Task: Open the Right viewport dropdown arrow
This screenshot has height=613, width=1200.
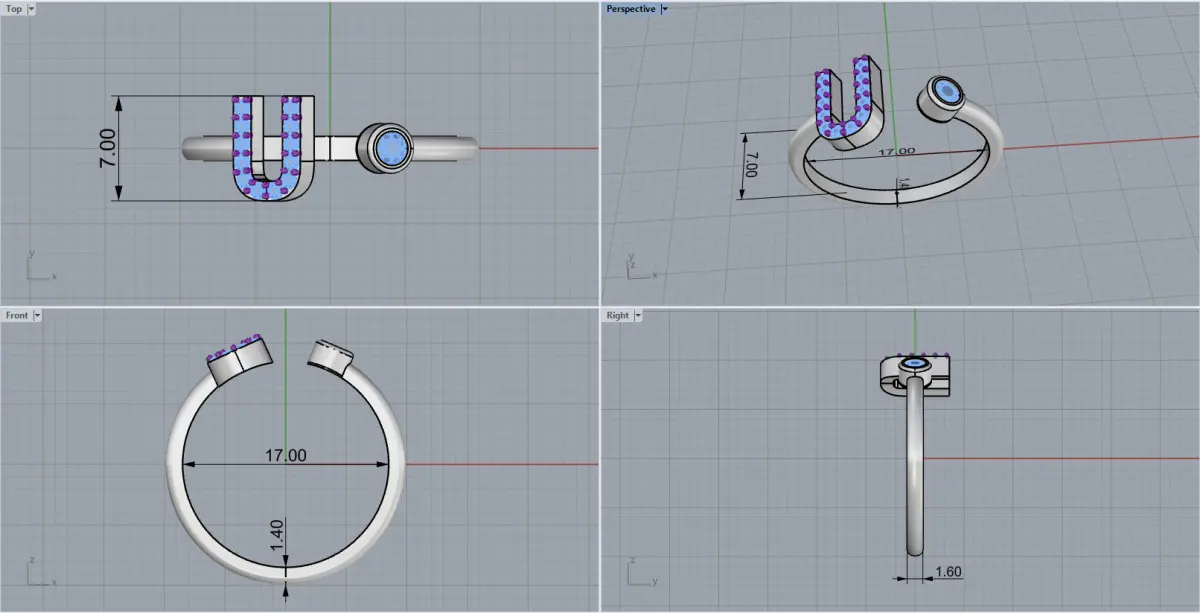Action: [638, 315]
